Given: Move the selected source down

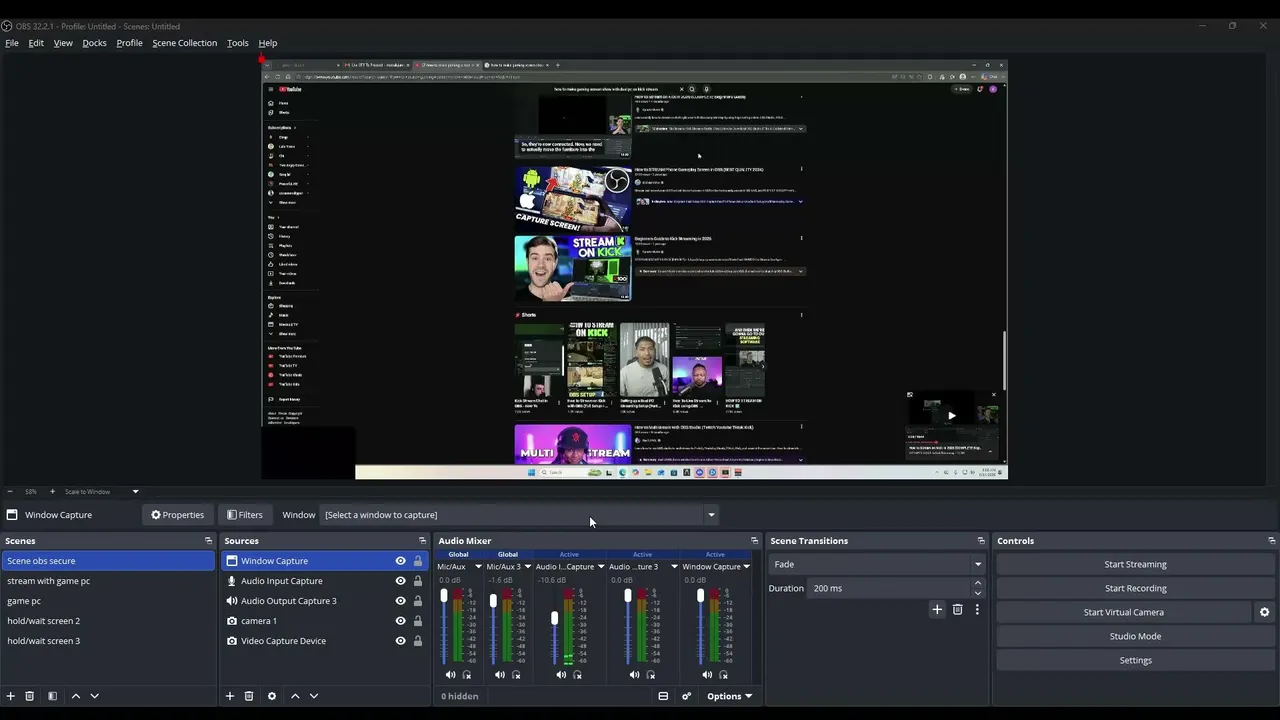Looking at the screenshot, I should click(314, 696).
